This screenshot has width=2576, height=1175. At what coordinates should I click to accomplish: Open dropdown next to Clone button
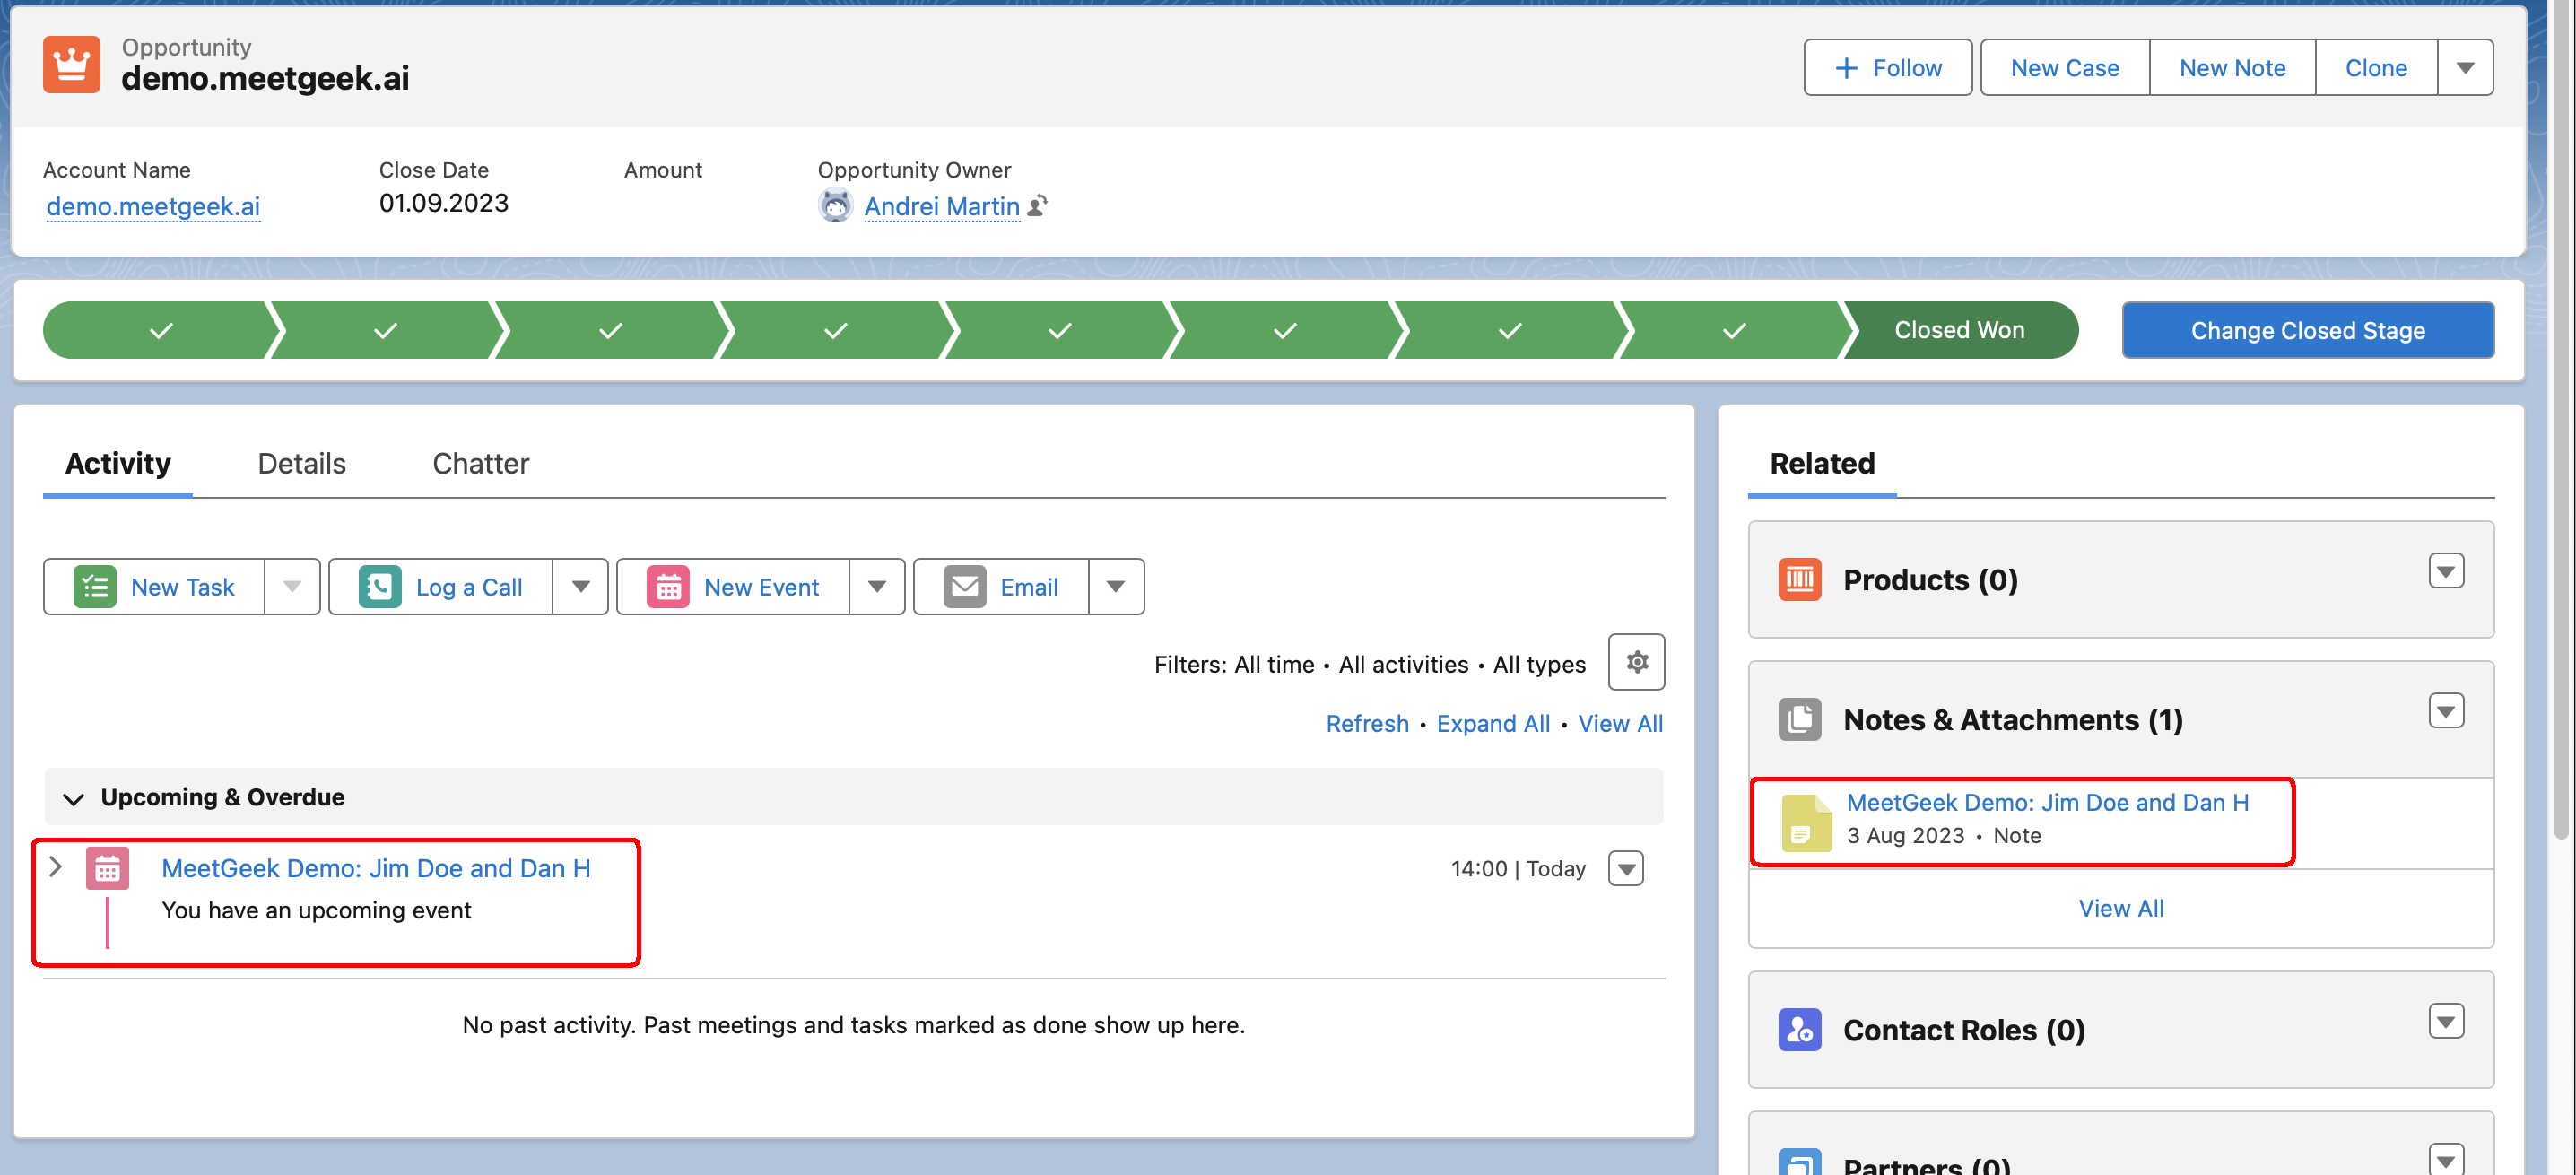[x=2464, y=68]
